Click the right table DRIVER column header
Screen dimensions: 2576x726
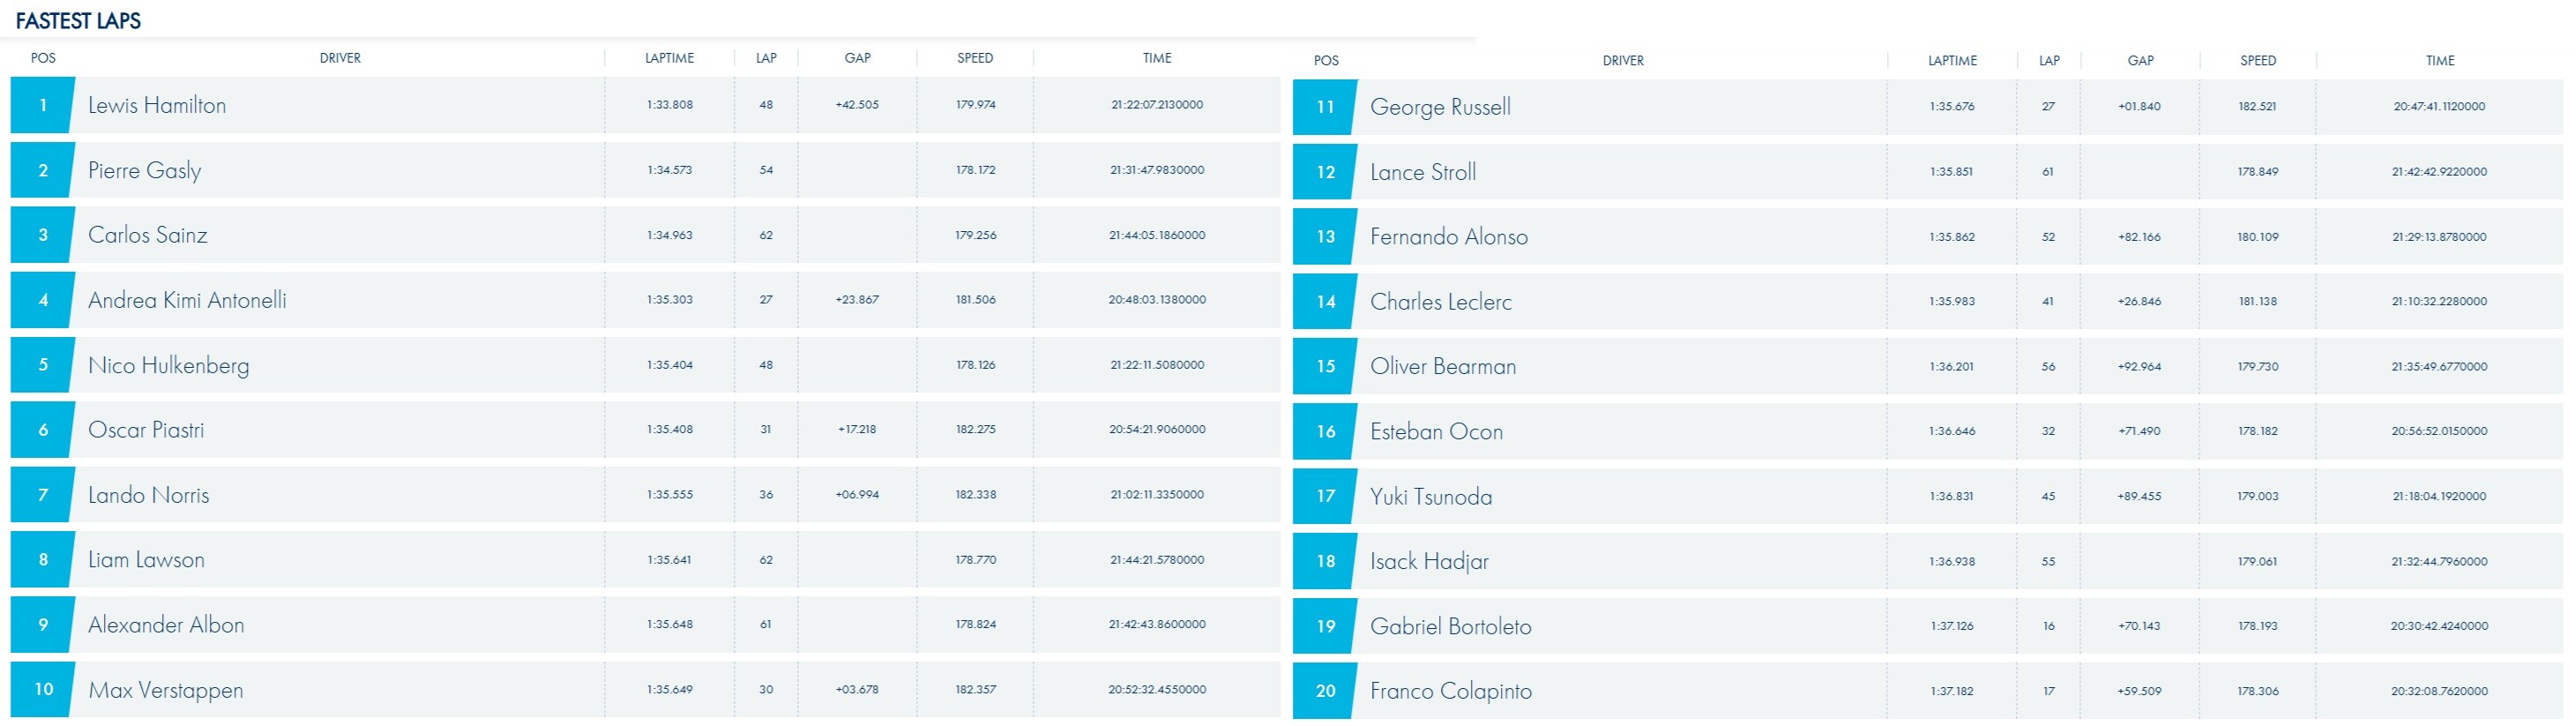pos(1623,61)
